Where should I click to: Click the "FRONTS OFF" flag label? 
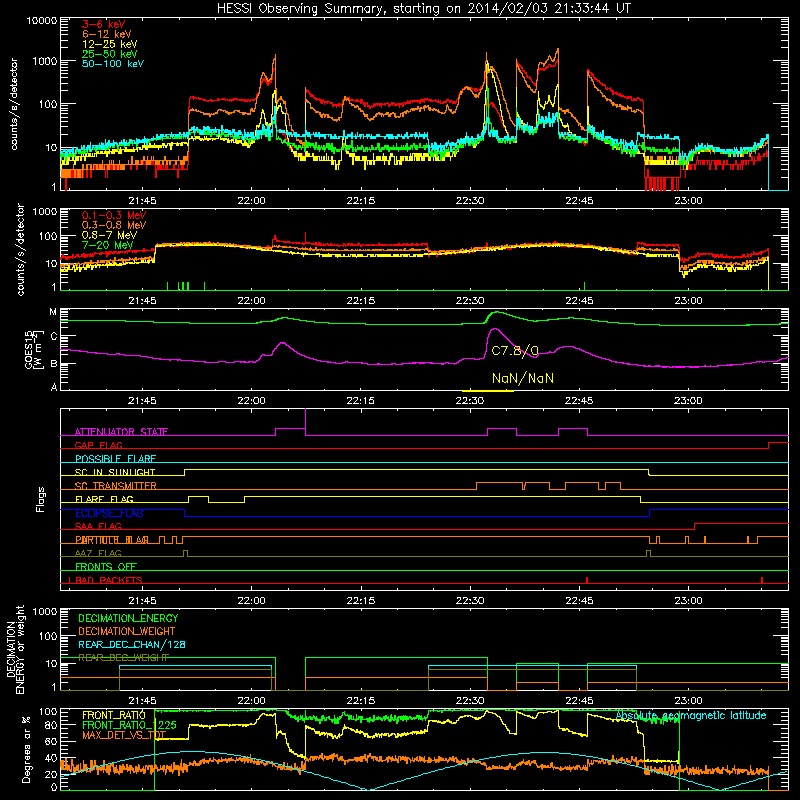[x=106, y=566]
